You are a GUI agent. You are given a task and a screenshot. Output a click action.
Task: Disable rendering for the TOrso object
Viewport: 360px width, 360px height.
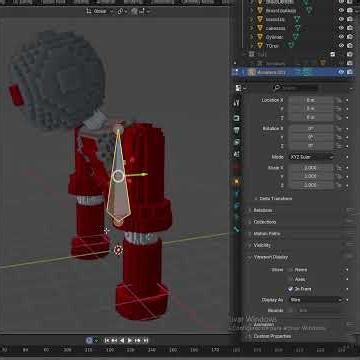(350, 45)
